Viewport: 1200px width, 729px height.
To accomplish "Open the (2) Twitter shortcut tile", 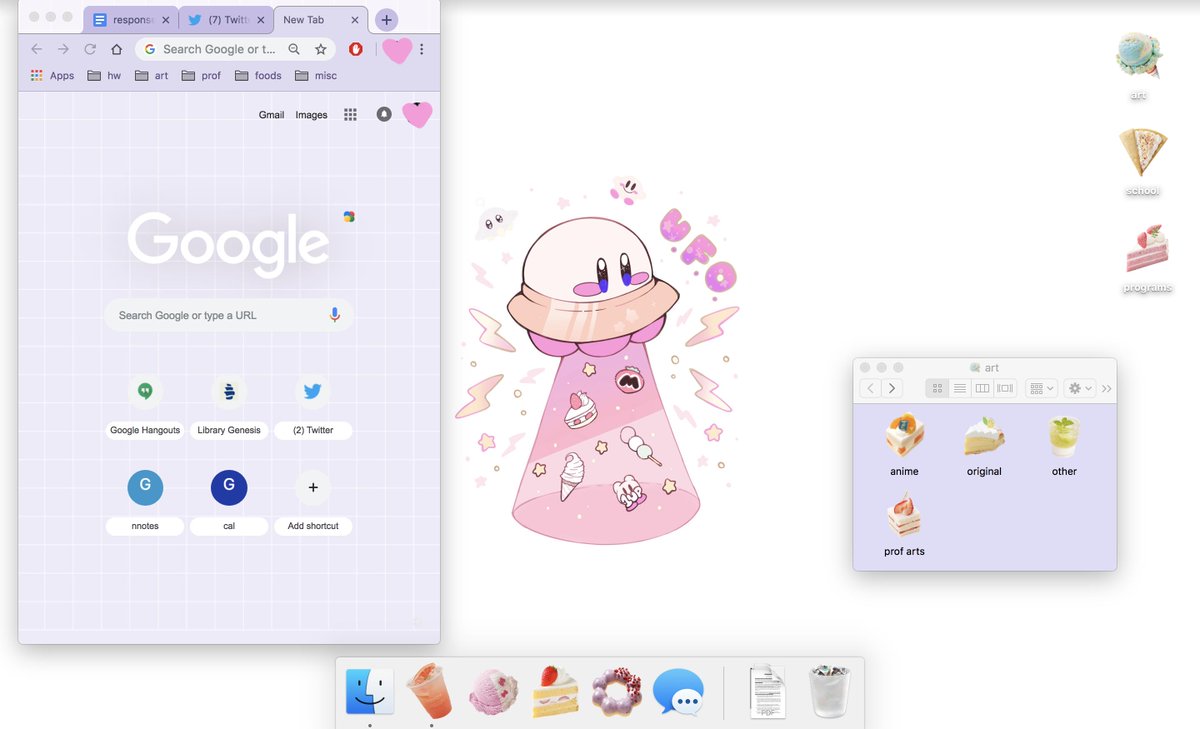I will [313, 405].
